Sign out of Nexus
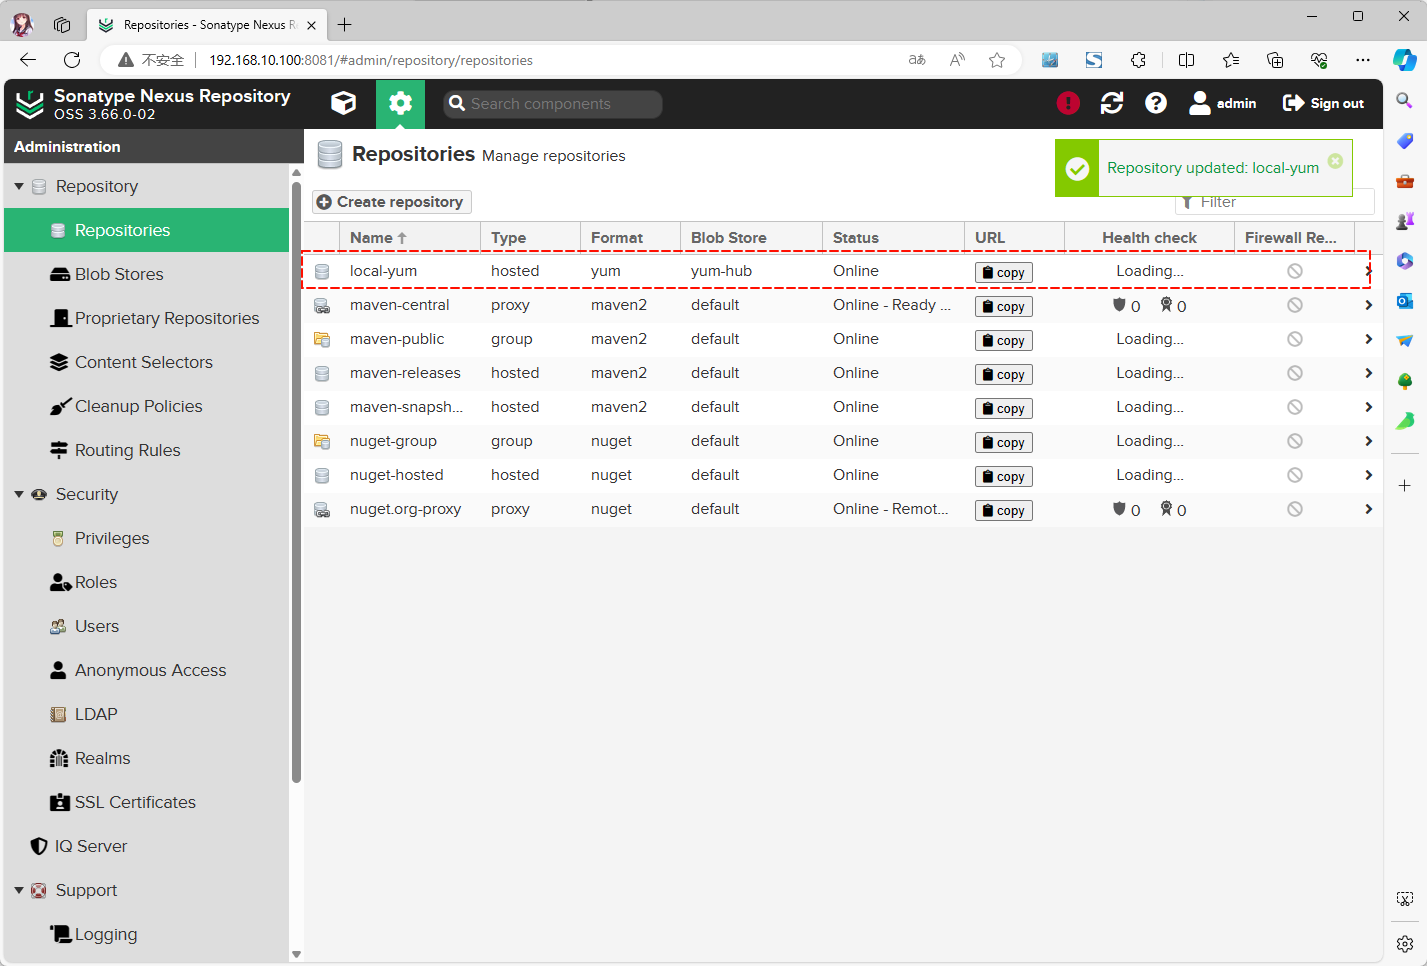This screenshot has width=1427, height=966. click(1323, 103)
